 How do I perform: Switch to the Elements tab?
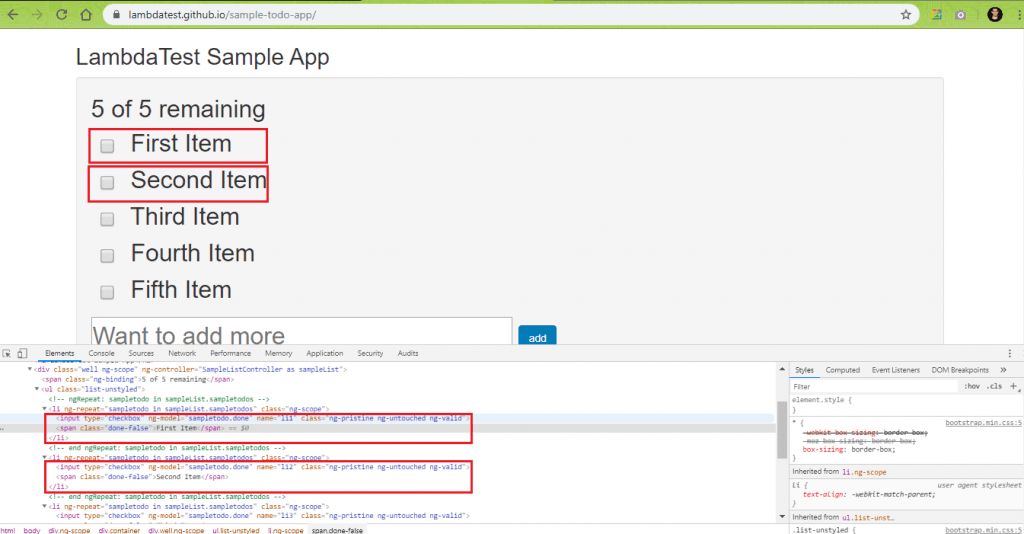pyautogui.click(x=59, y=353)
